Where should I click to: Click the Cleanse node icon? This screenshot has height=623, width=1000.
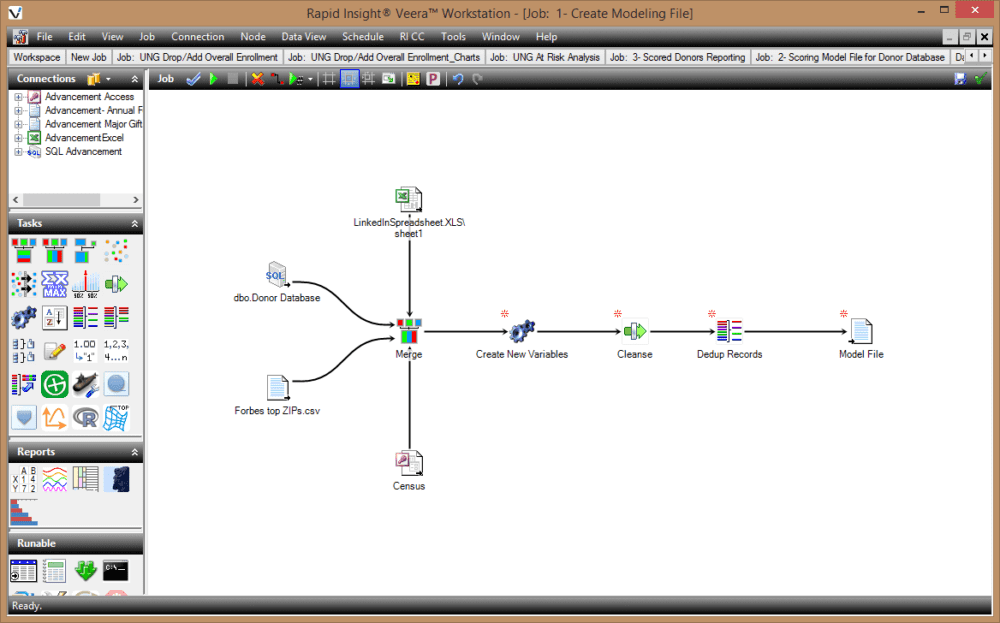tap(635, 331)
